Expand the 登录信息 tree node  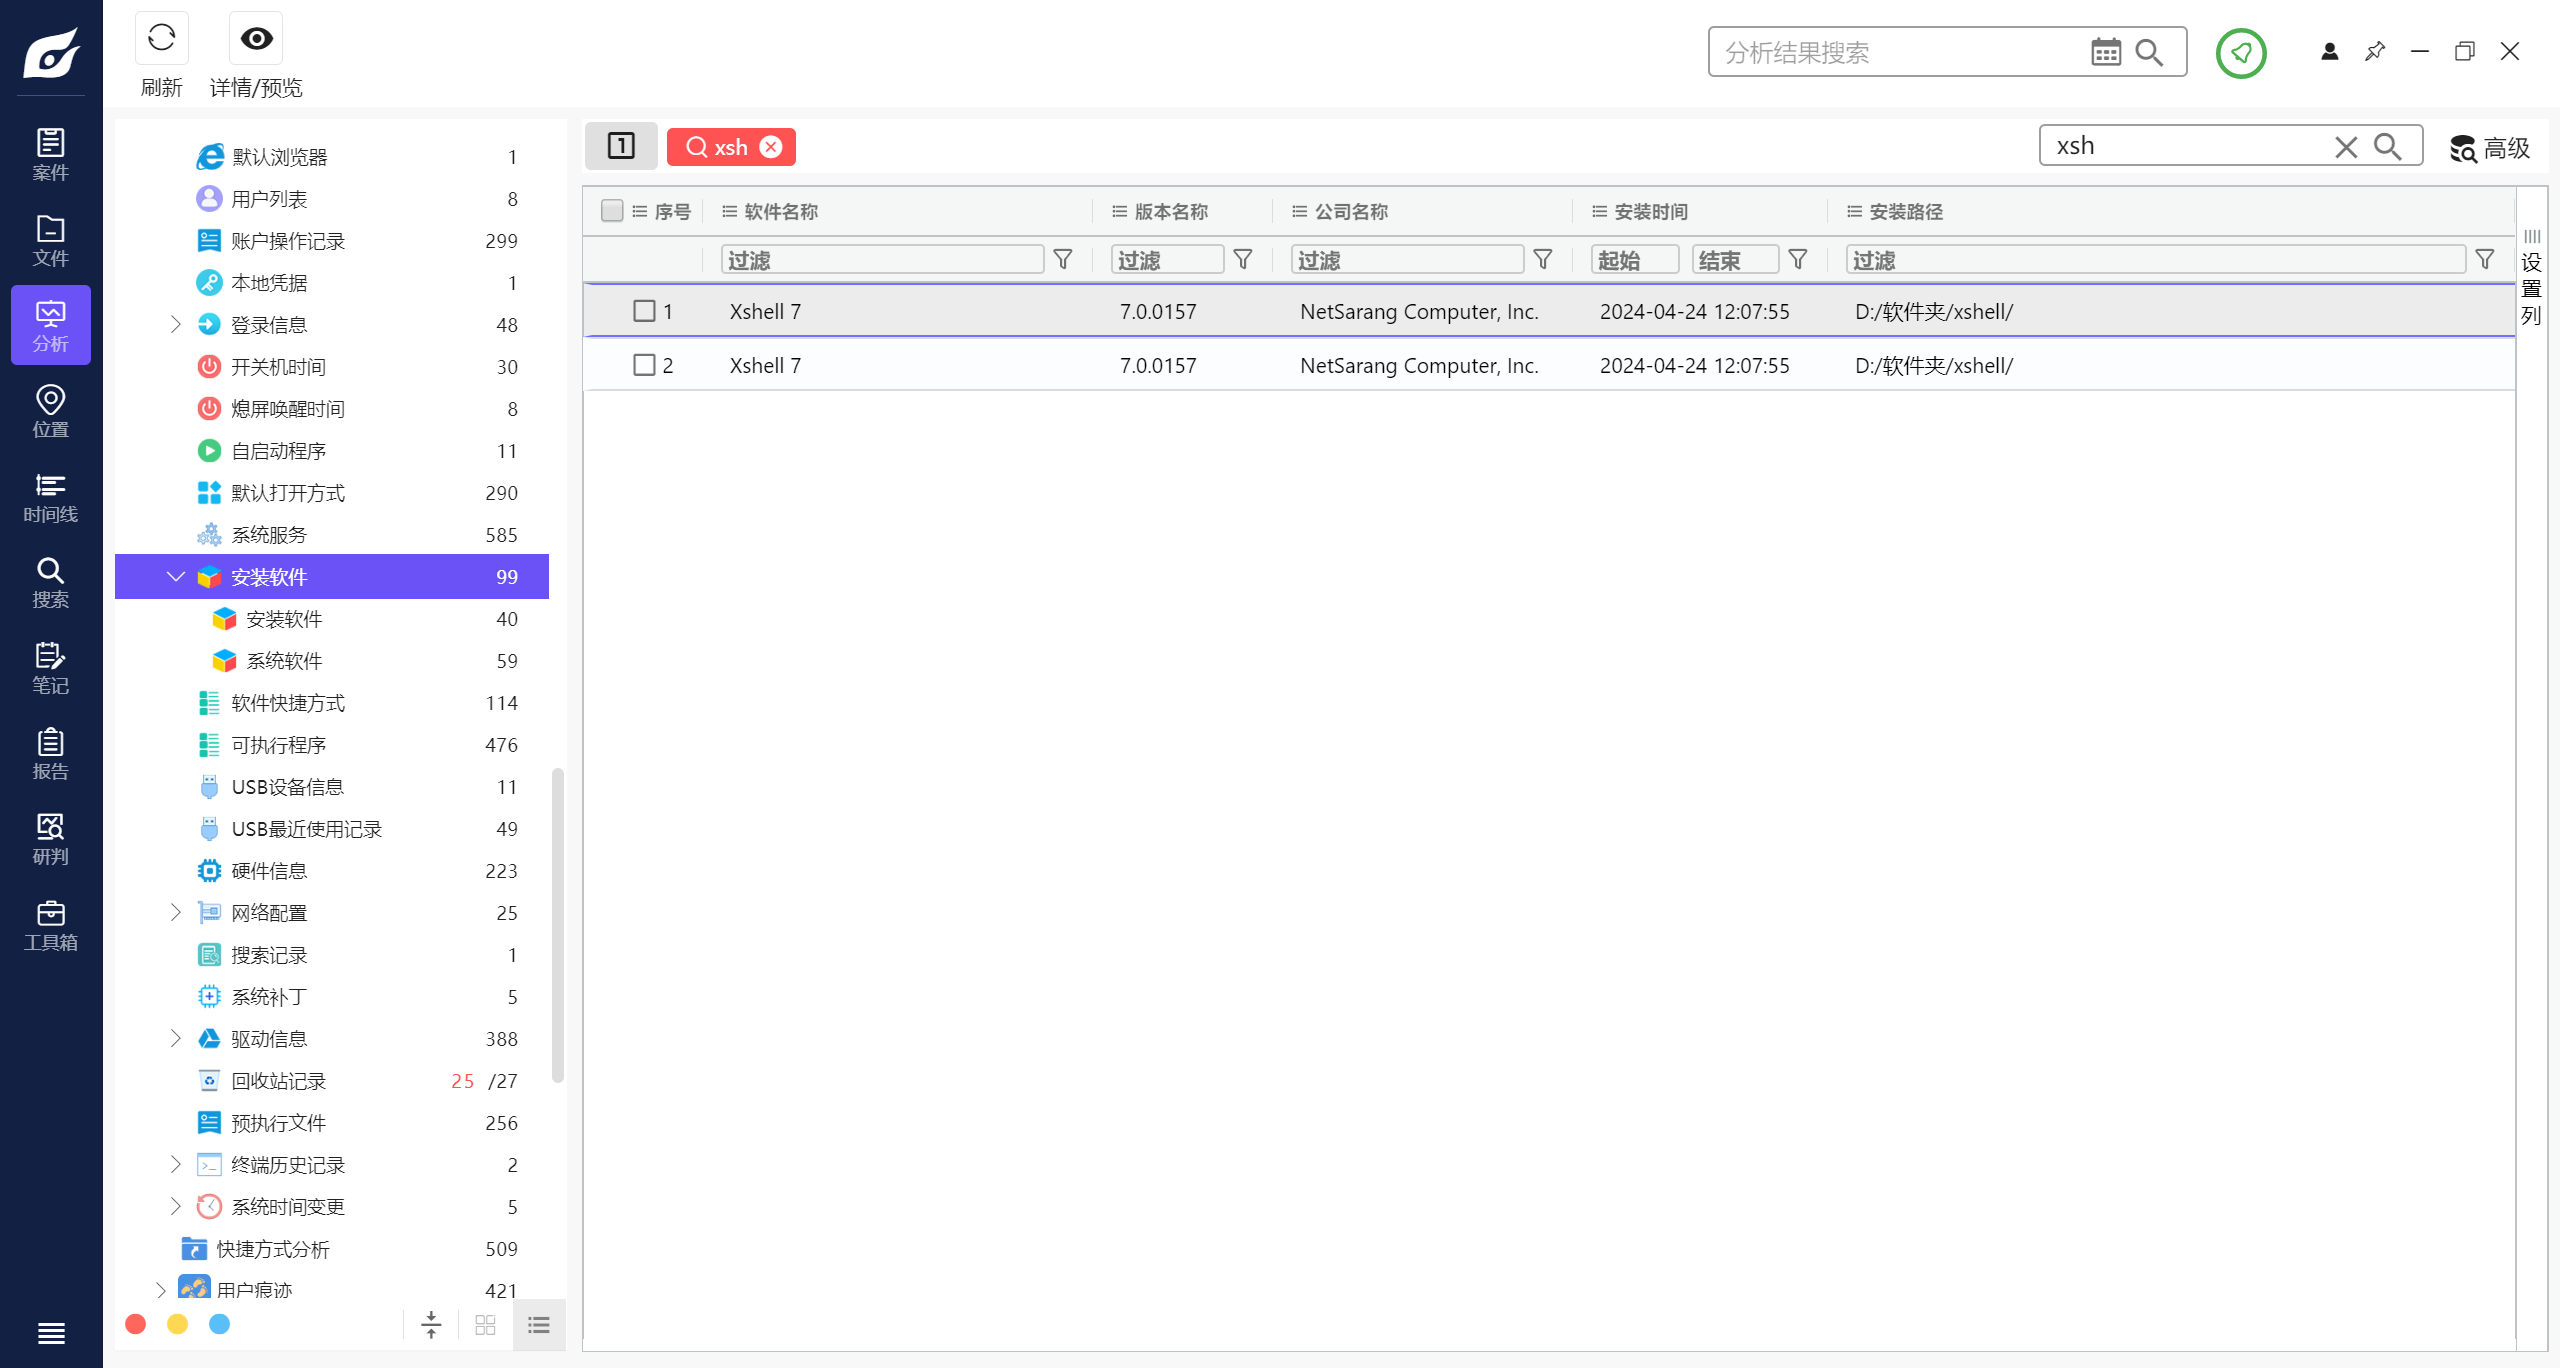tap(176, 325)
